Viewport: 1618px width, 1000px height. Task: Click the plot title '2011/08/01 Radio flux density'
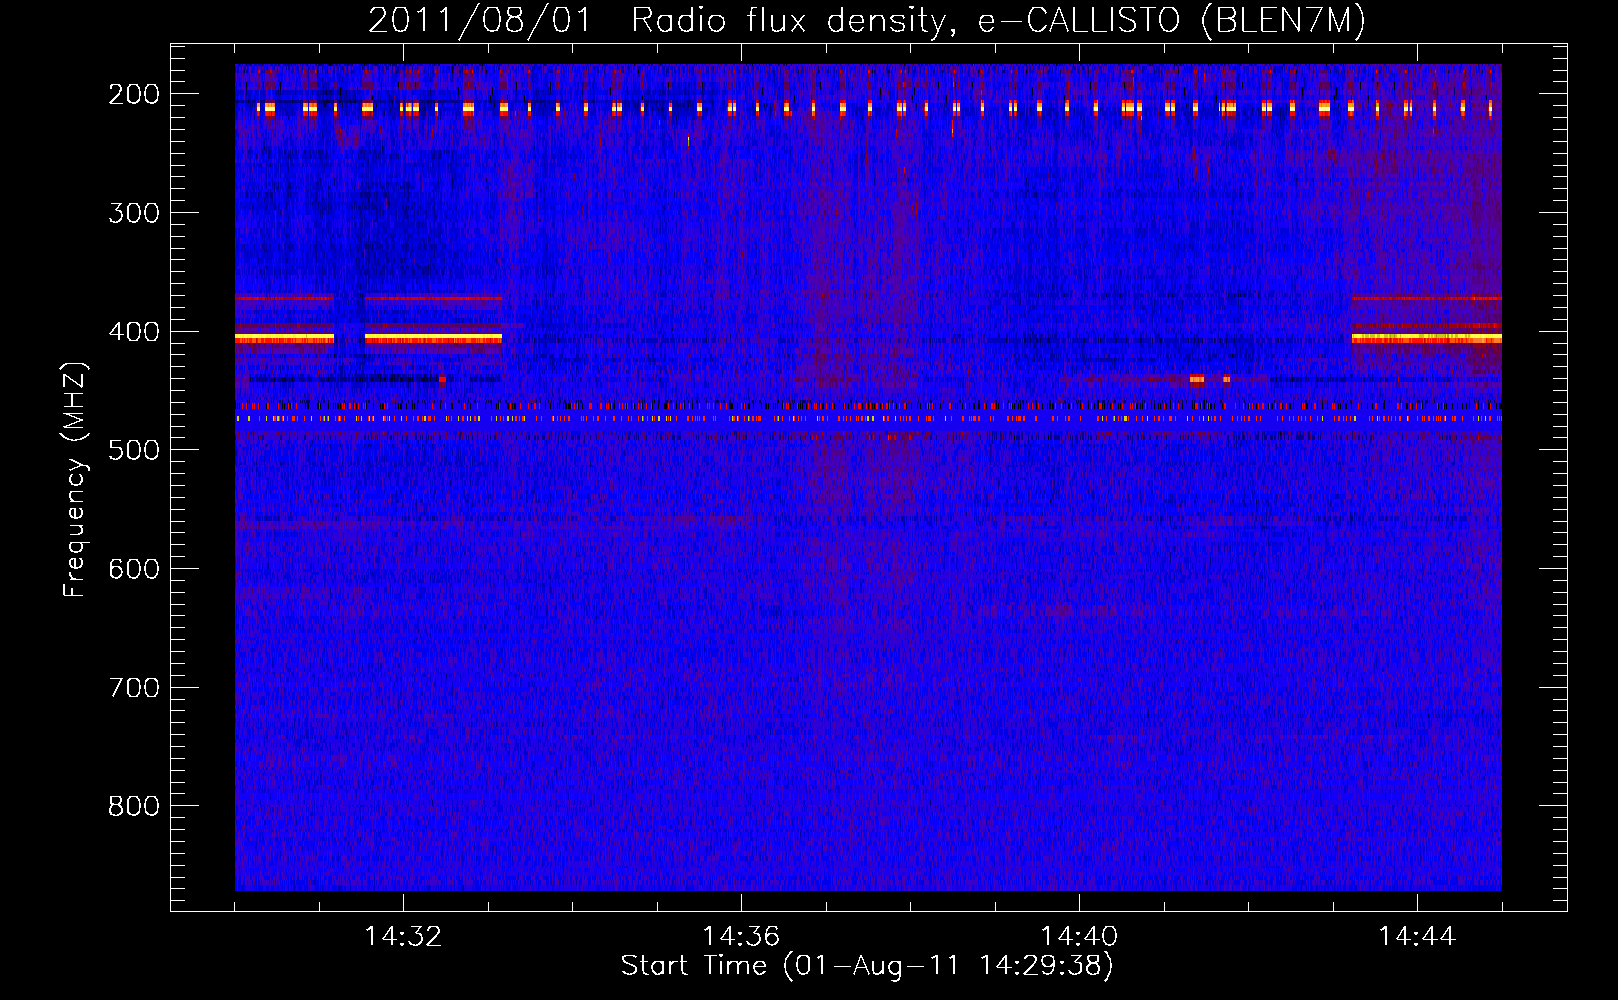coord(657,21)
